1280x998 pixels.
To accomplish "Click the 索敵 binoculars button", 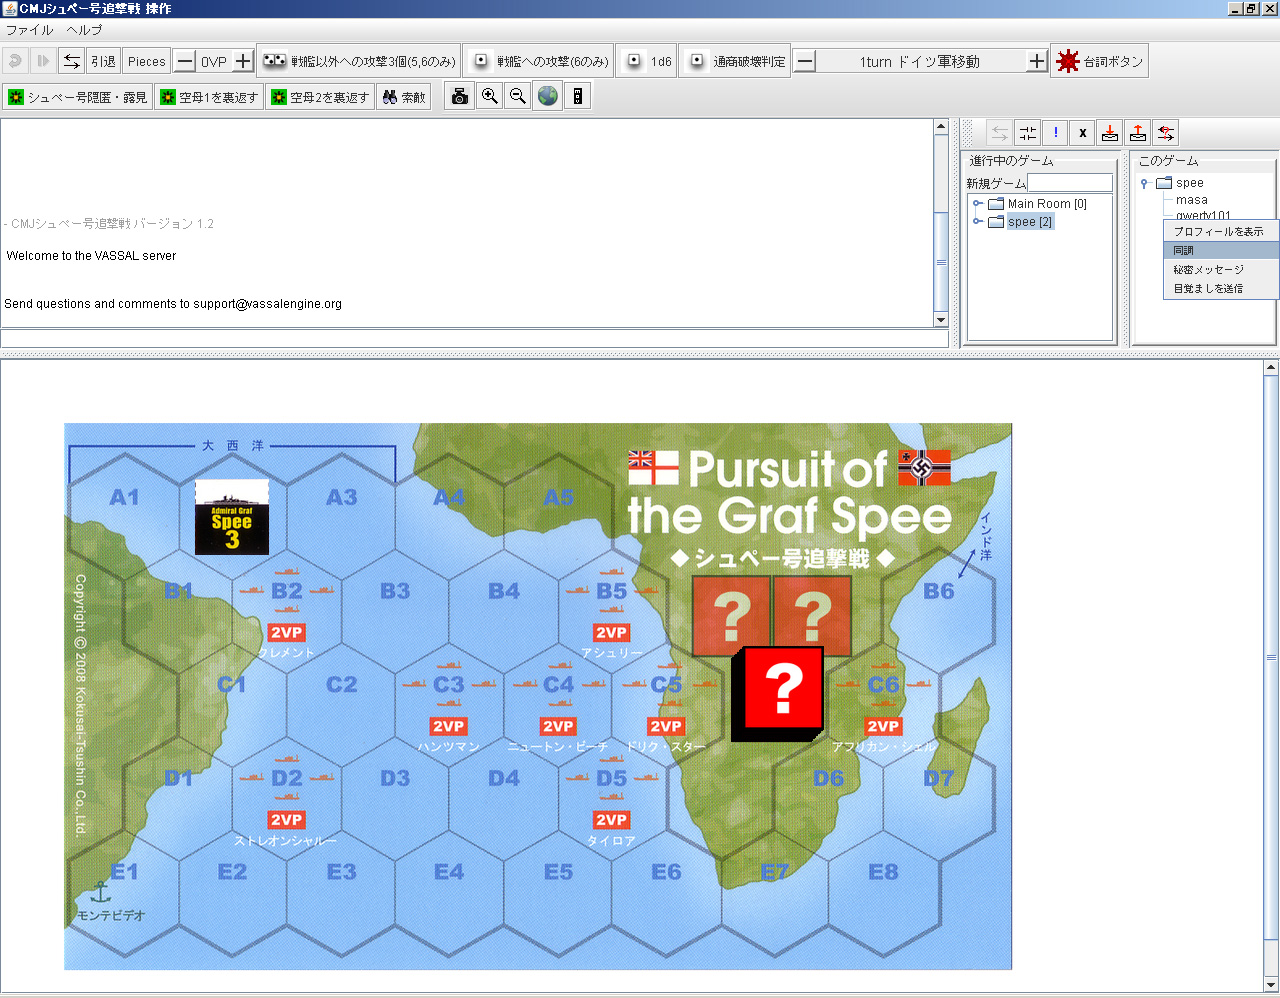I will coord(404,97).
